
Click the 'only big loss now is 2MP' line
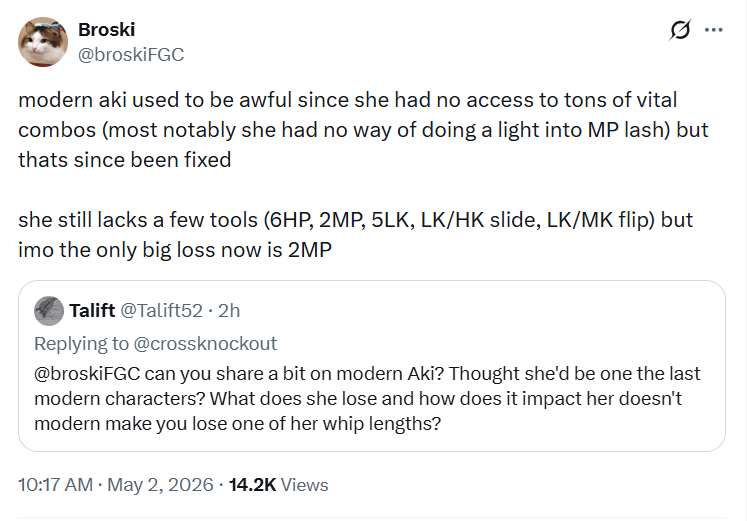[x=175, y=250]
